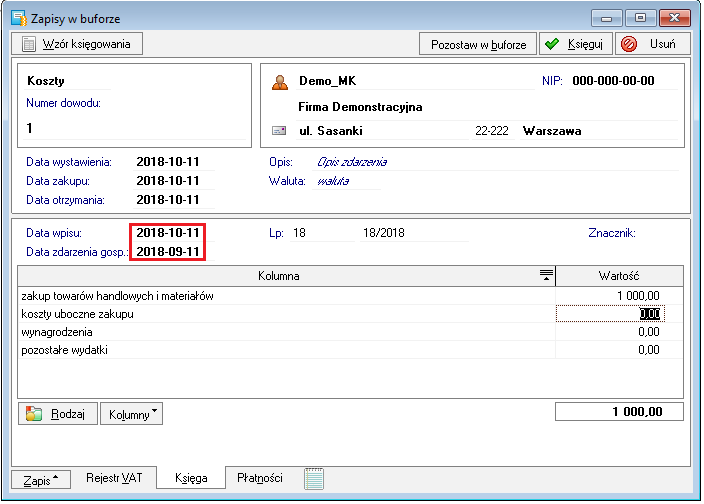
Task: Click Pozostaw w buforze button
Action: pyautogui.click(x=478, y=44)
